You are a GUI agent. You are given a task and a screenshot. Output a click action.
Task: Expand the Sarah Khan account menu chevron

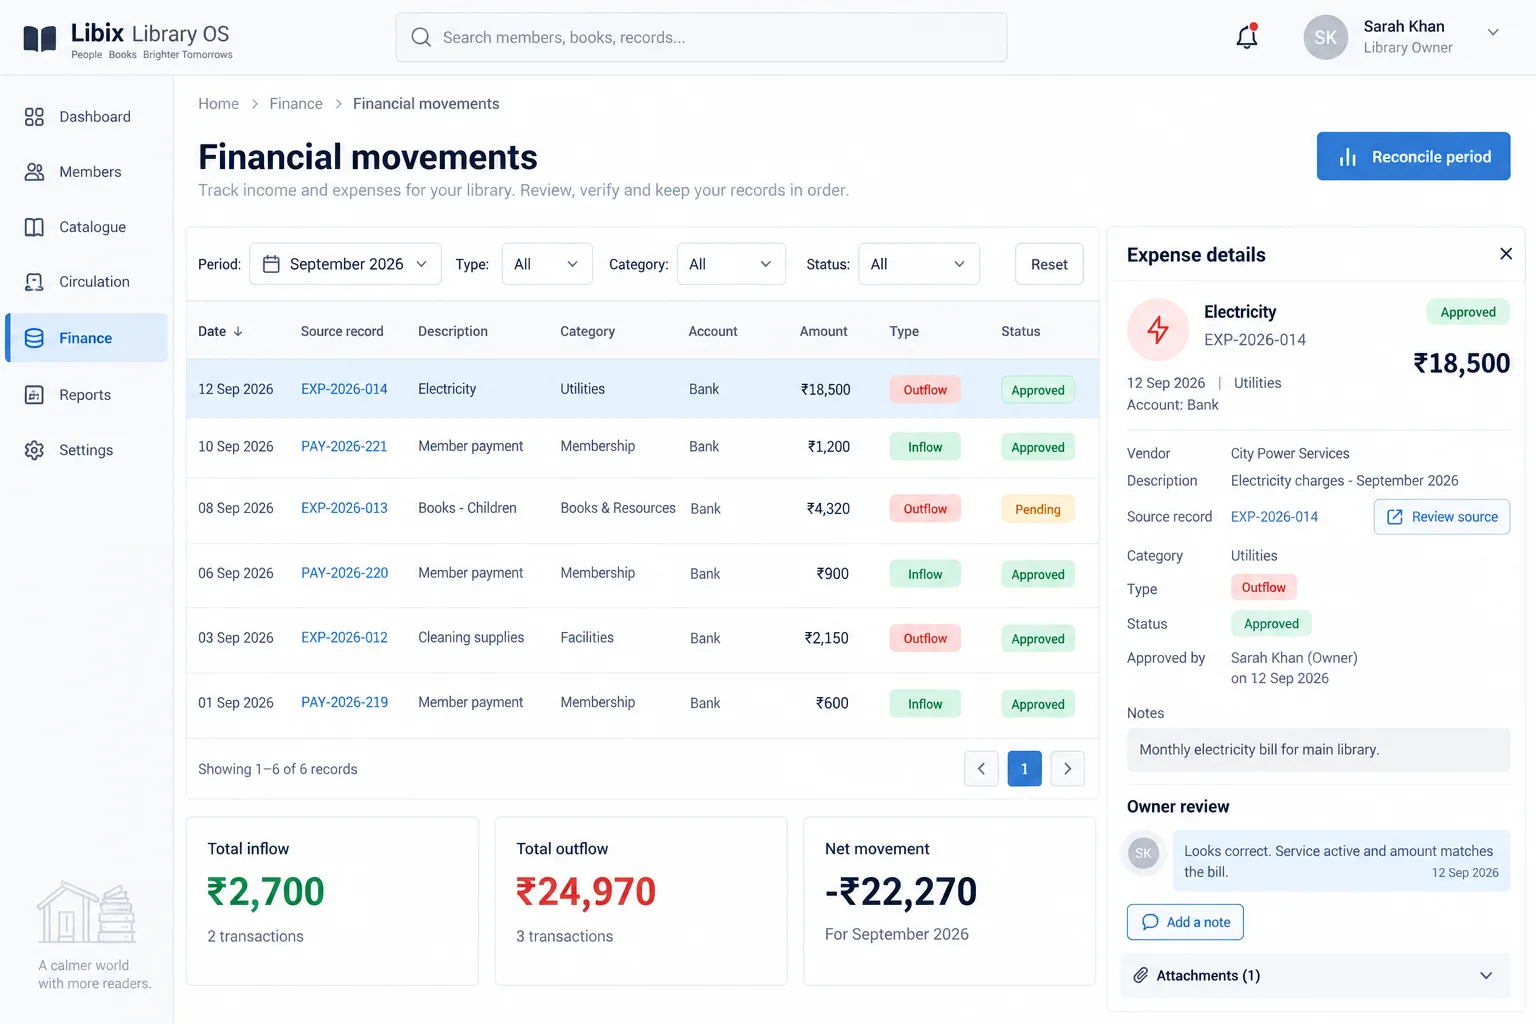point(1493,32)
